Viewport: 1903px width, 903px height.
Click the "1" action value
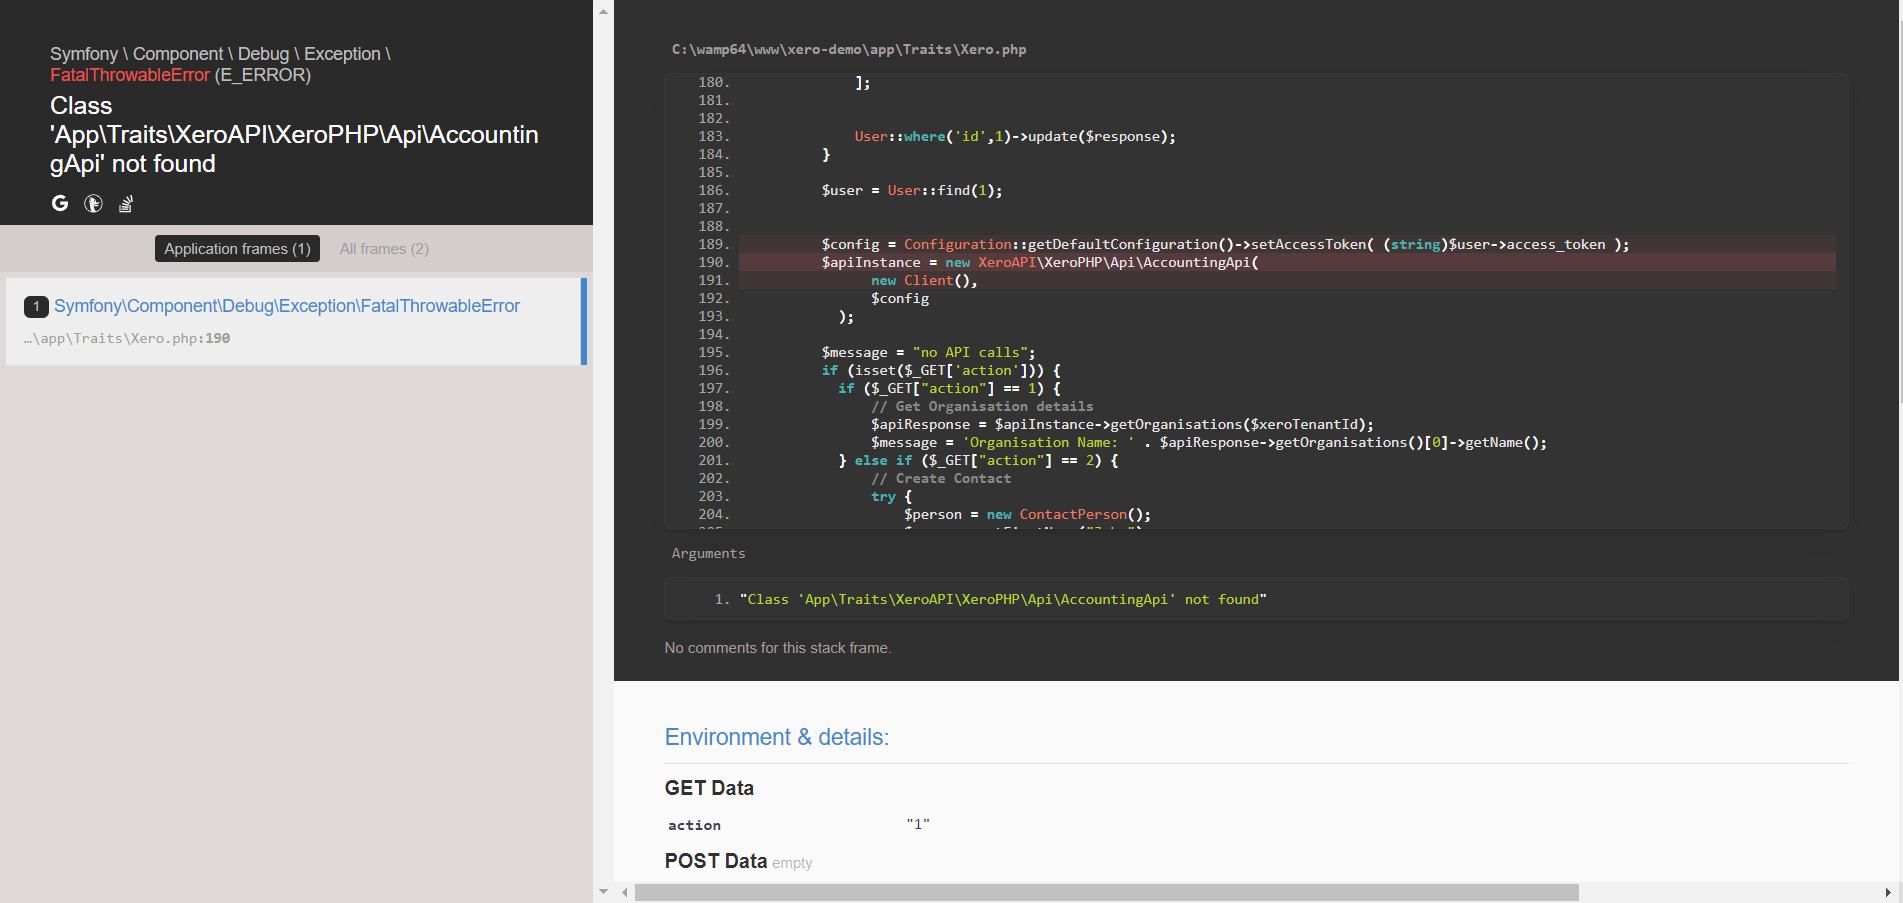point(918,824)
